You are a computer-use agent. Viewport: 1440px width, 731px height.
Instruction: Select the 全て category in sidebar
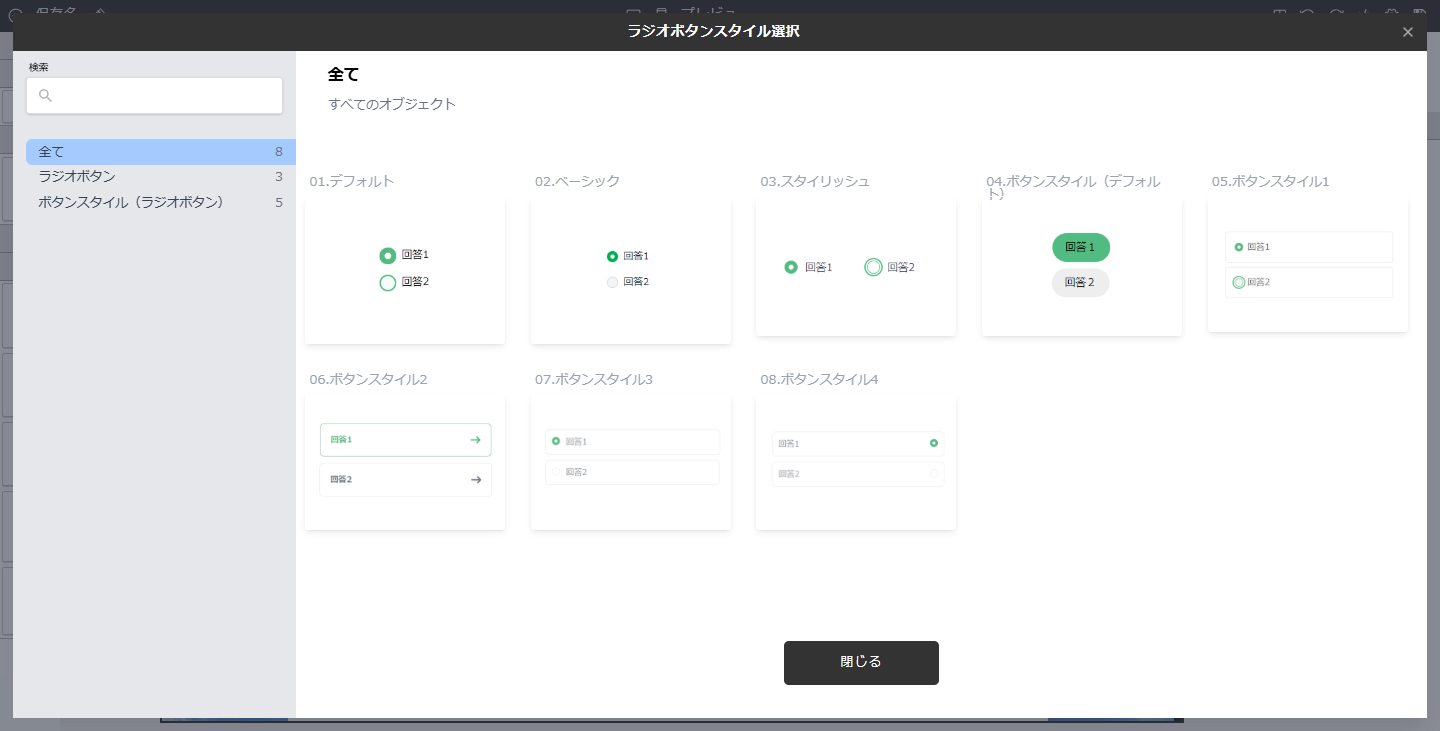tap(160, 152)
